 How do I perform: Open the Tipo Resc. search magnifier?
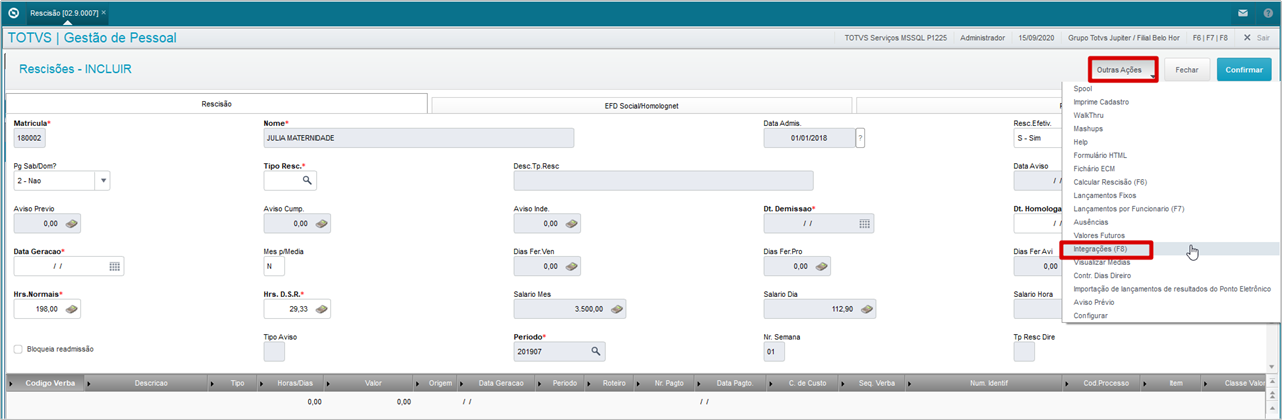307,180
